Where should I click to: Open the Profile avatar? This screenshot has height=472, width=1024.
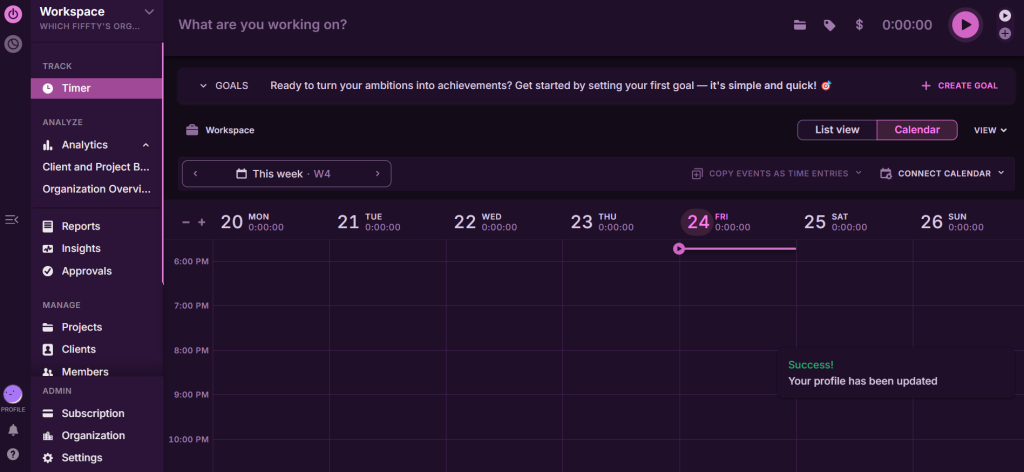pos(13,395)
